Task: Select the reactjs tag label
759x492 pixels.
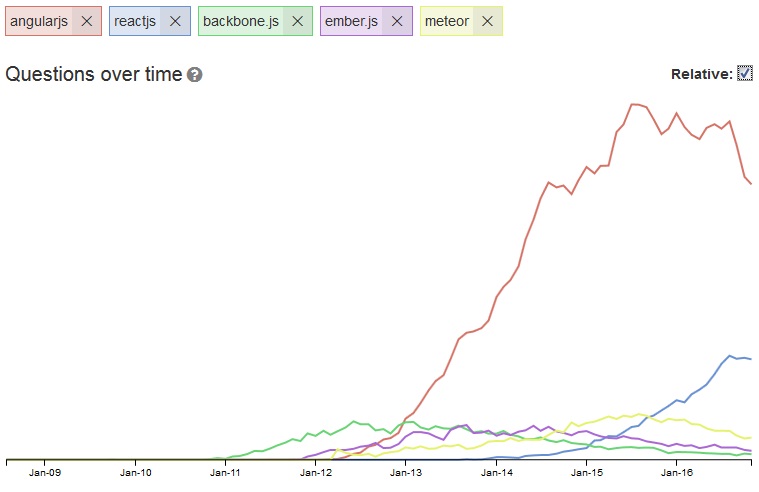Action: coord(134,21)
